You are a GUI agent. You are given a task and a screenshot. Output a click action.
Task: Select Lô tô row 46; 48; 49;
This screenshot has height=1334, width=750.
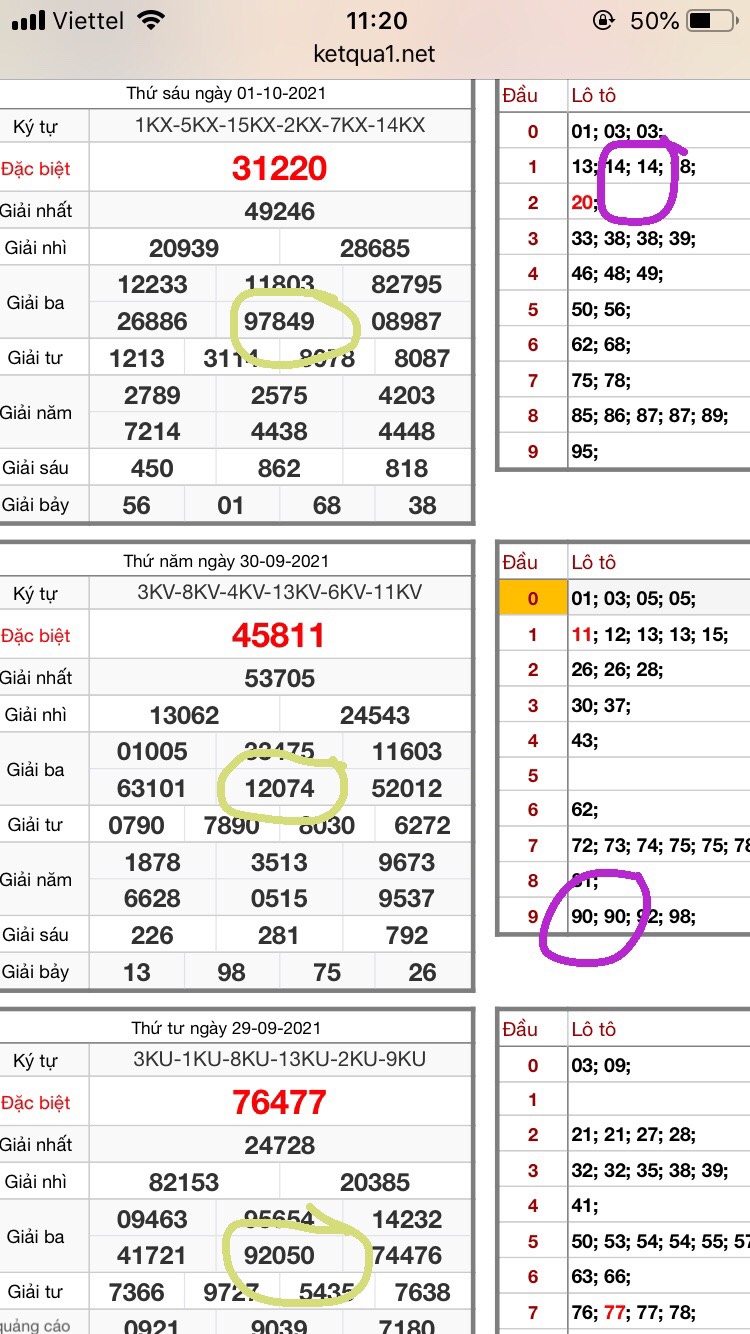coord(617,273)
